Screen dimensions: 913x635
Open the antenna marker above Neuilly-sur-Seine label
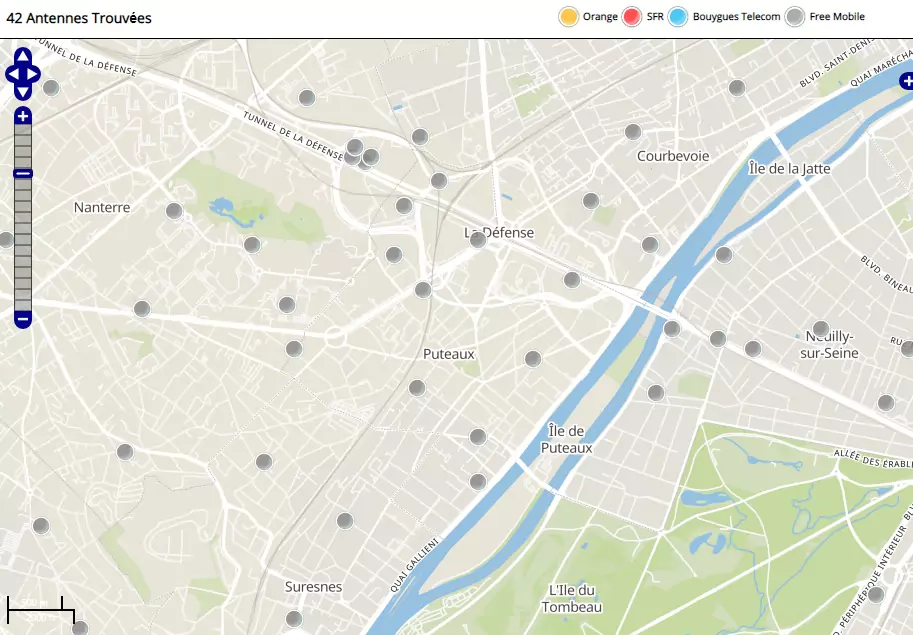(x=821, y=328)
